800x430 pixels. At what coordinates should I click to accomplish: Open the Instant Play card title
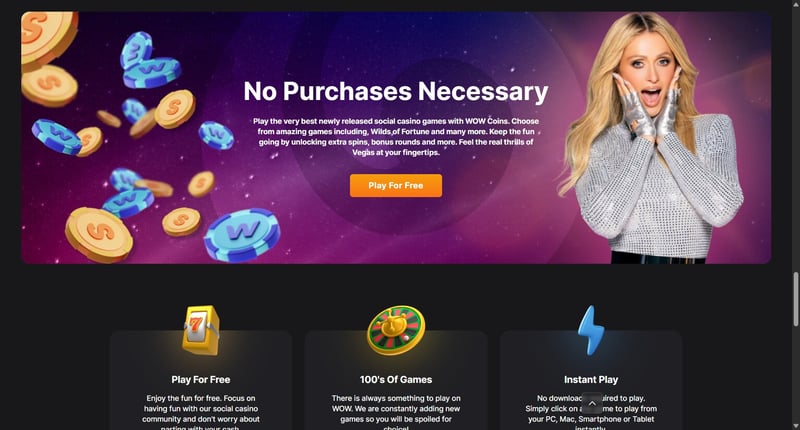591,380
